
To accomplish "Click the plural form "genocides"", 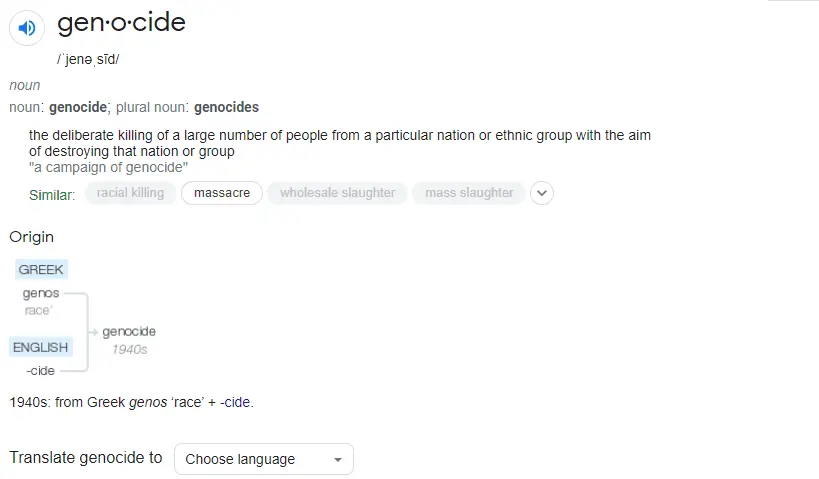I will [x=226, y=107].
